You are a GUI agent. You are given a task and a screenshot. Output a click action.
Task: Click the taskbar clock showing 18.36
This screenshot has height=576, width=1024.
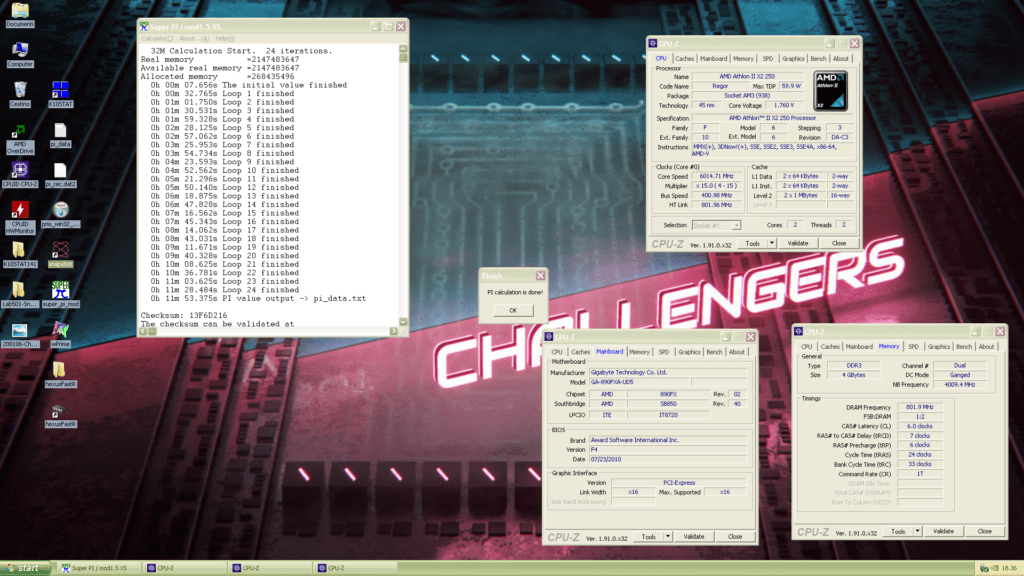click(x=1009, y=568)
